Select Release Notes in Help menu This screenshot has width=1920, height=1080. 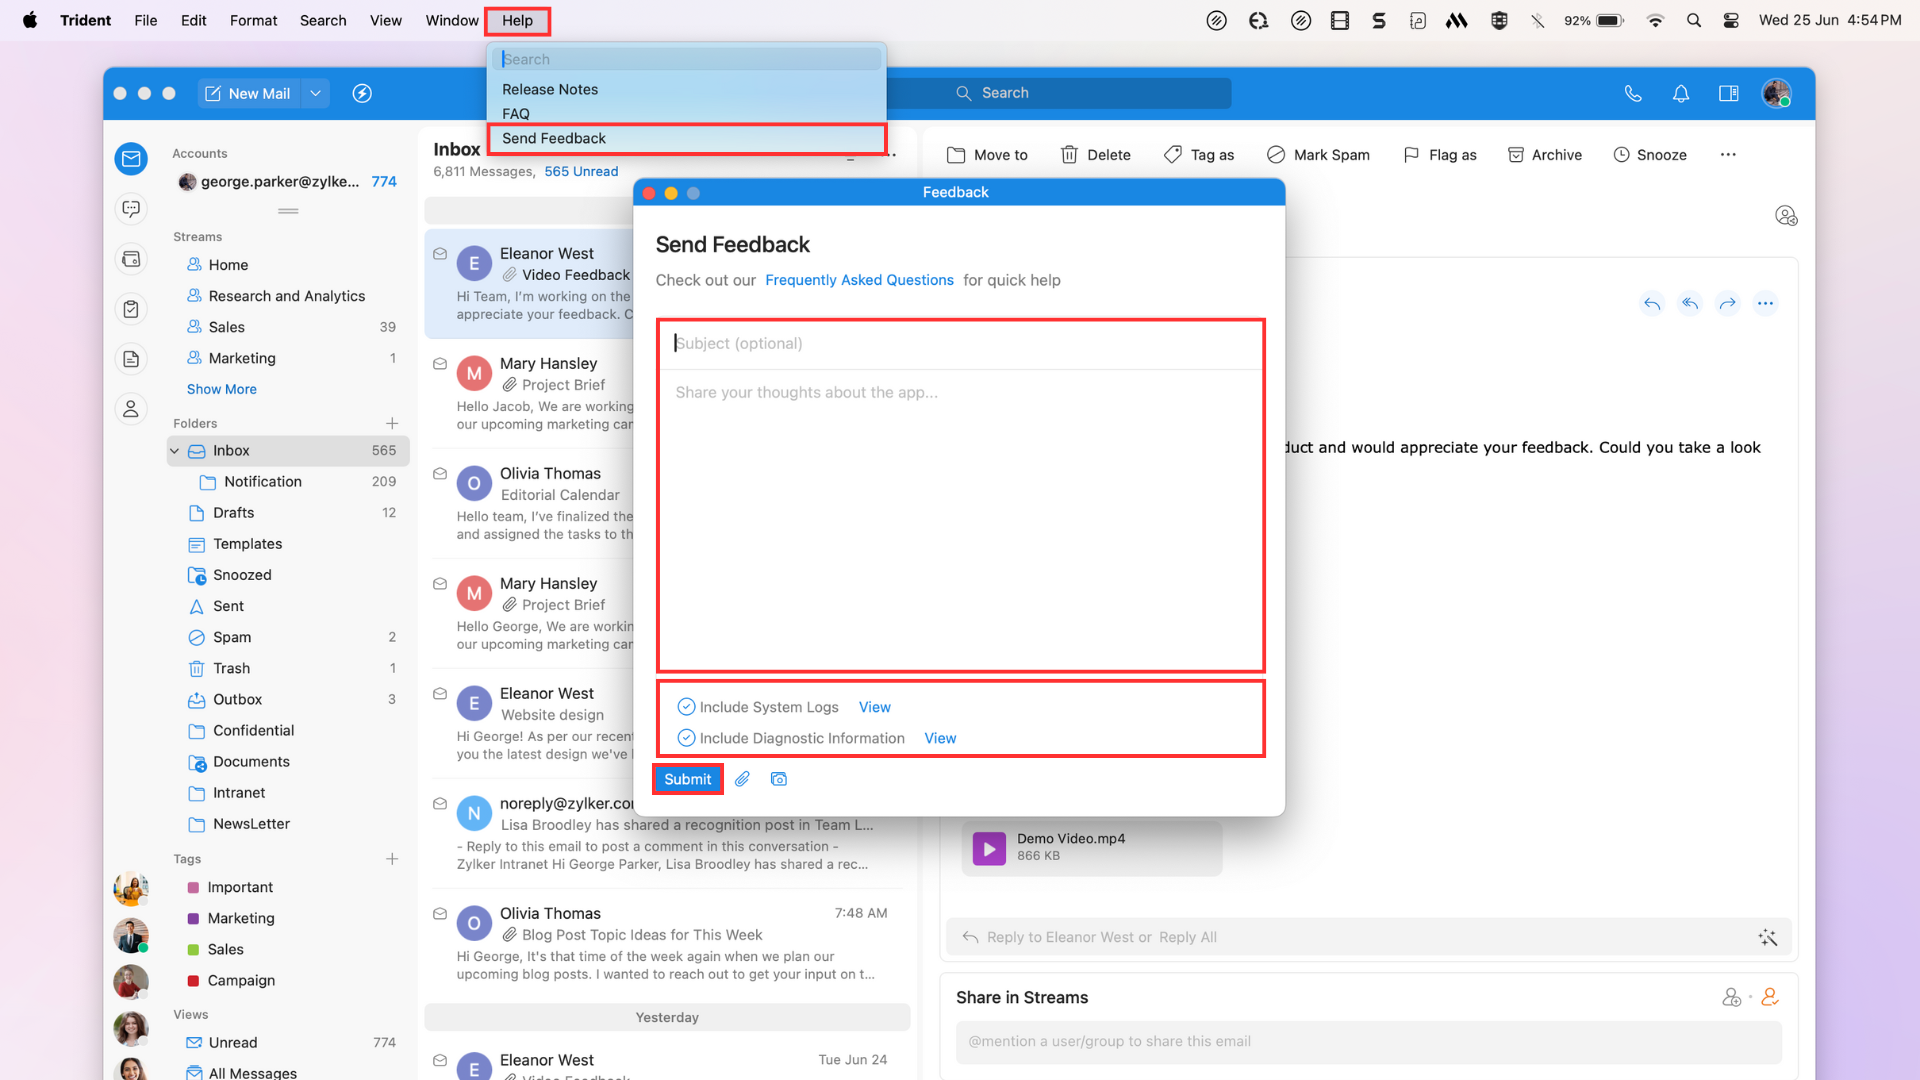click(550, 89)
